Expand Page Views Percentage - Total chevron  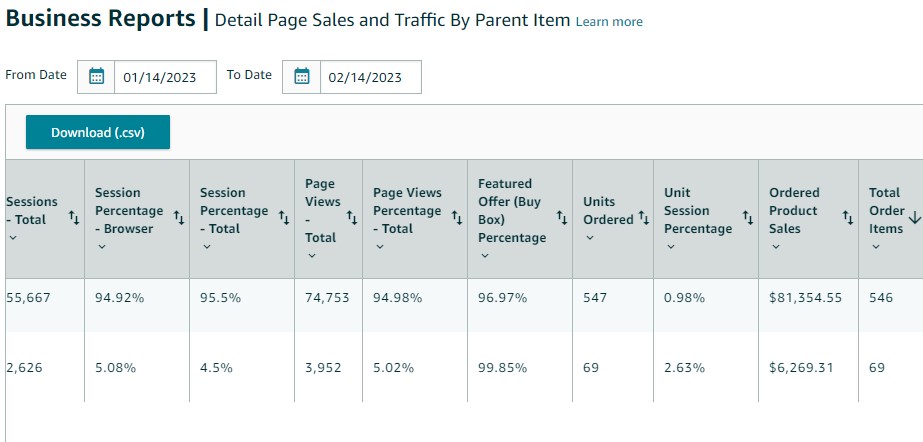380,247
